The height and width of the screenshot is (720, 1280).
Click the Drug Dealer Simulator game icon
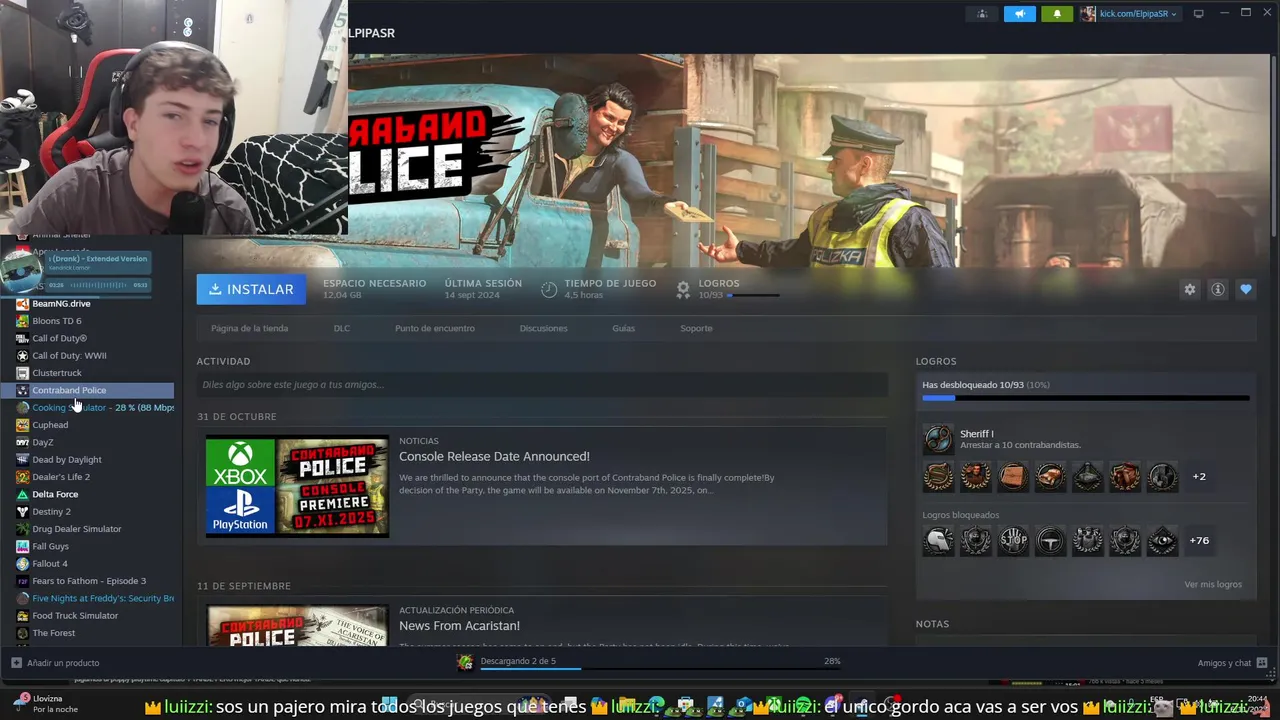pyautogui.click(x=23, y=529)
